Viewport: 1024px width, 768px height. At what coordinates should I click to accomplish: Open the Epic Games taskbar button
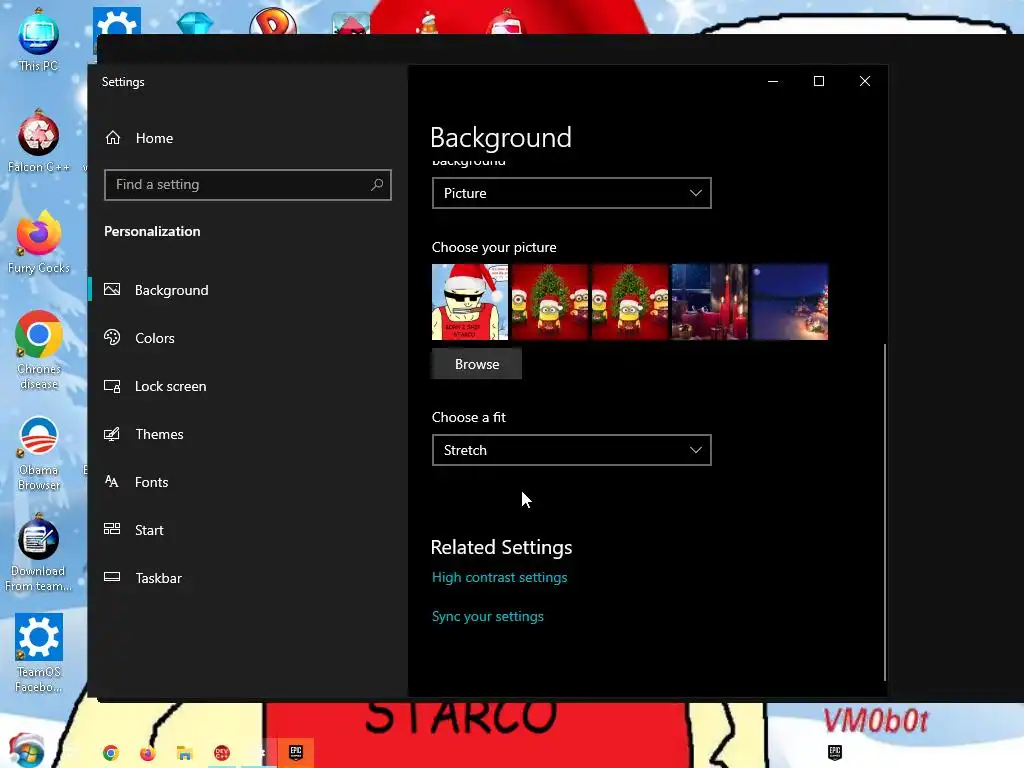[x=296, y=752]
